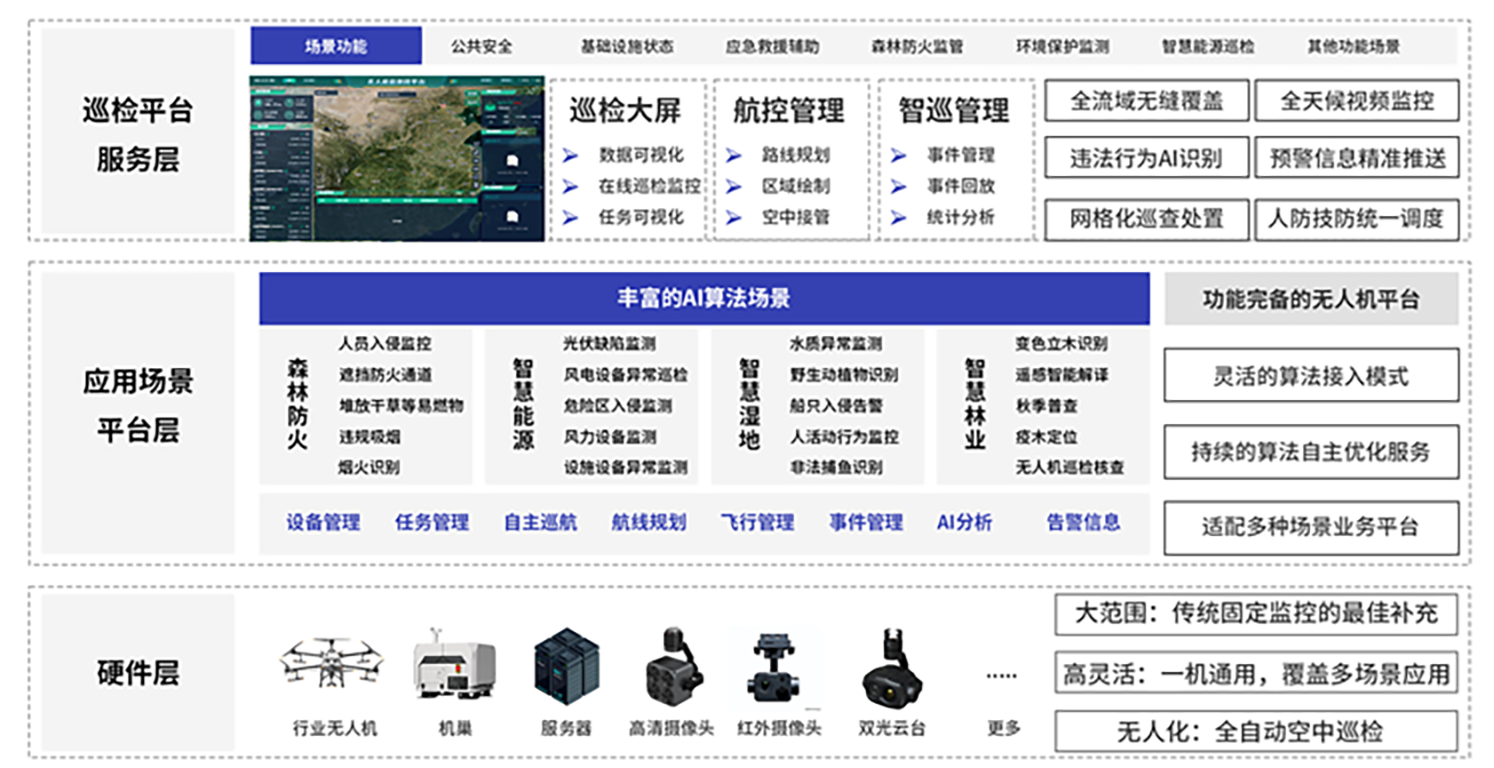This screenshot has height=768, width=1494.
Task: Open the 告警信息 link
Action: [1085, 521]
